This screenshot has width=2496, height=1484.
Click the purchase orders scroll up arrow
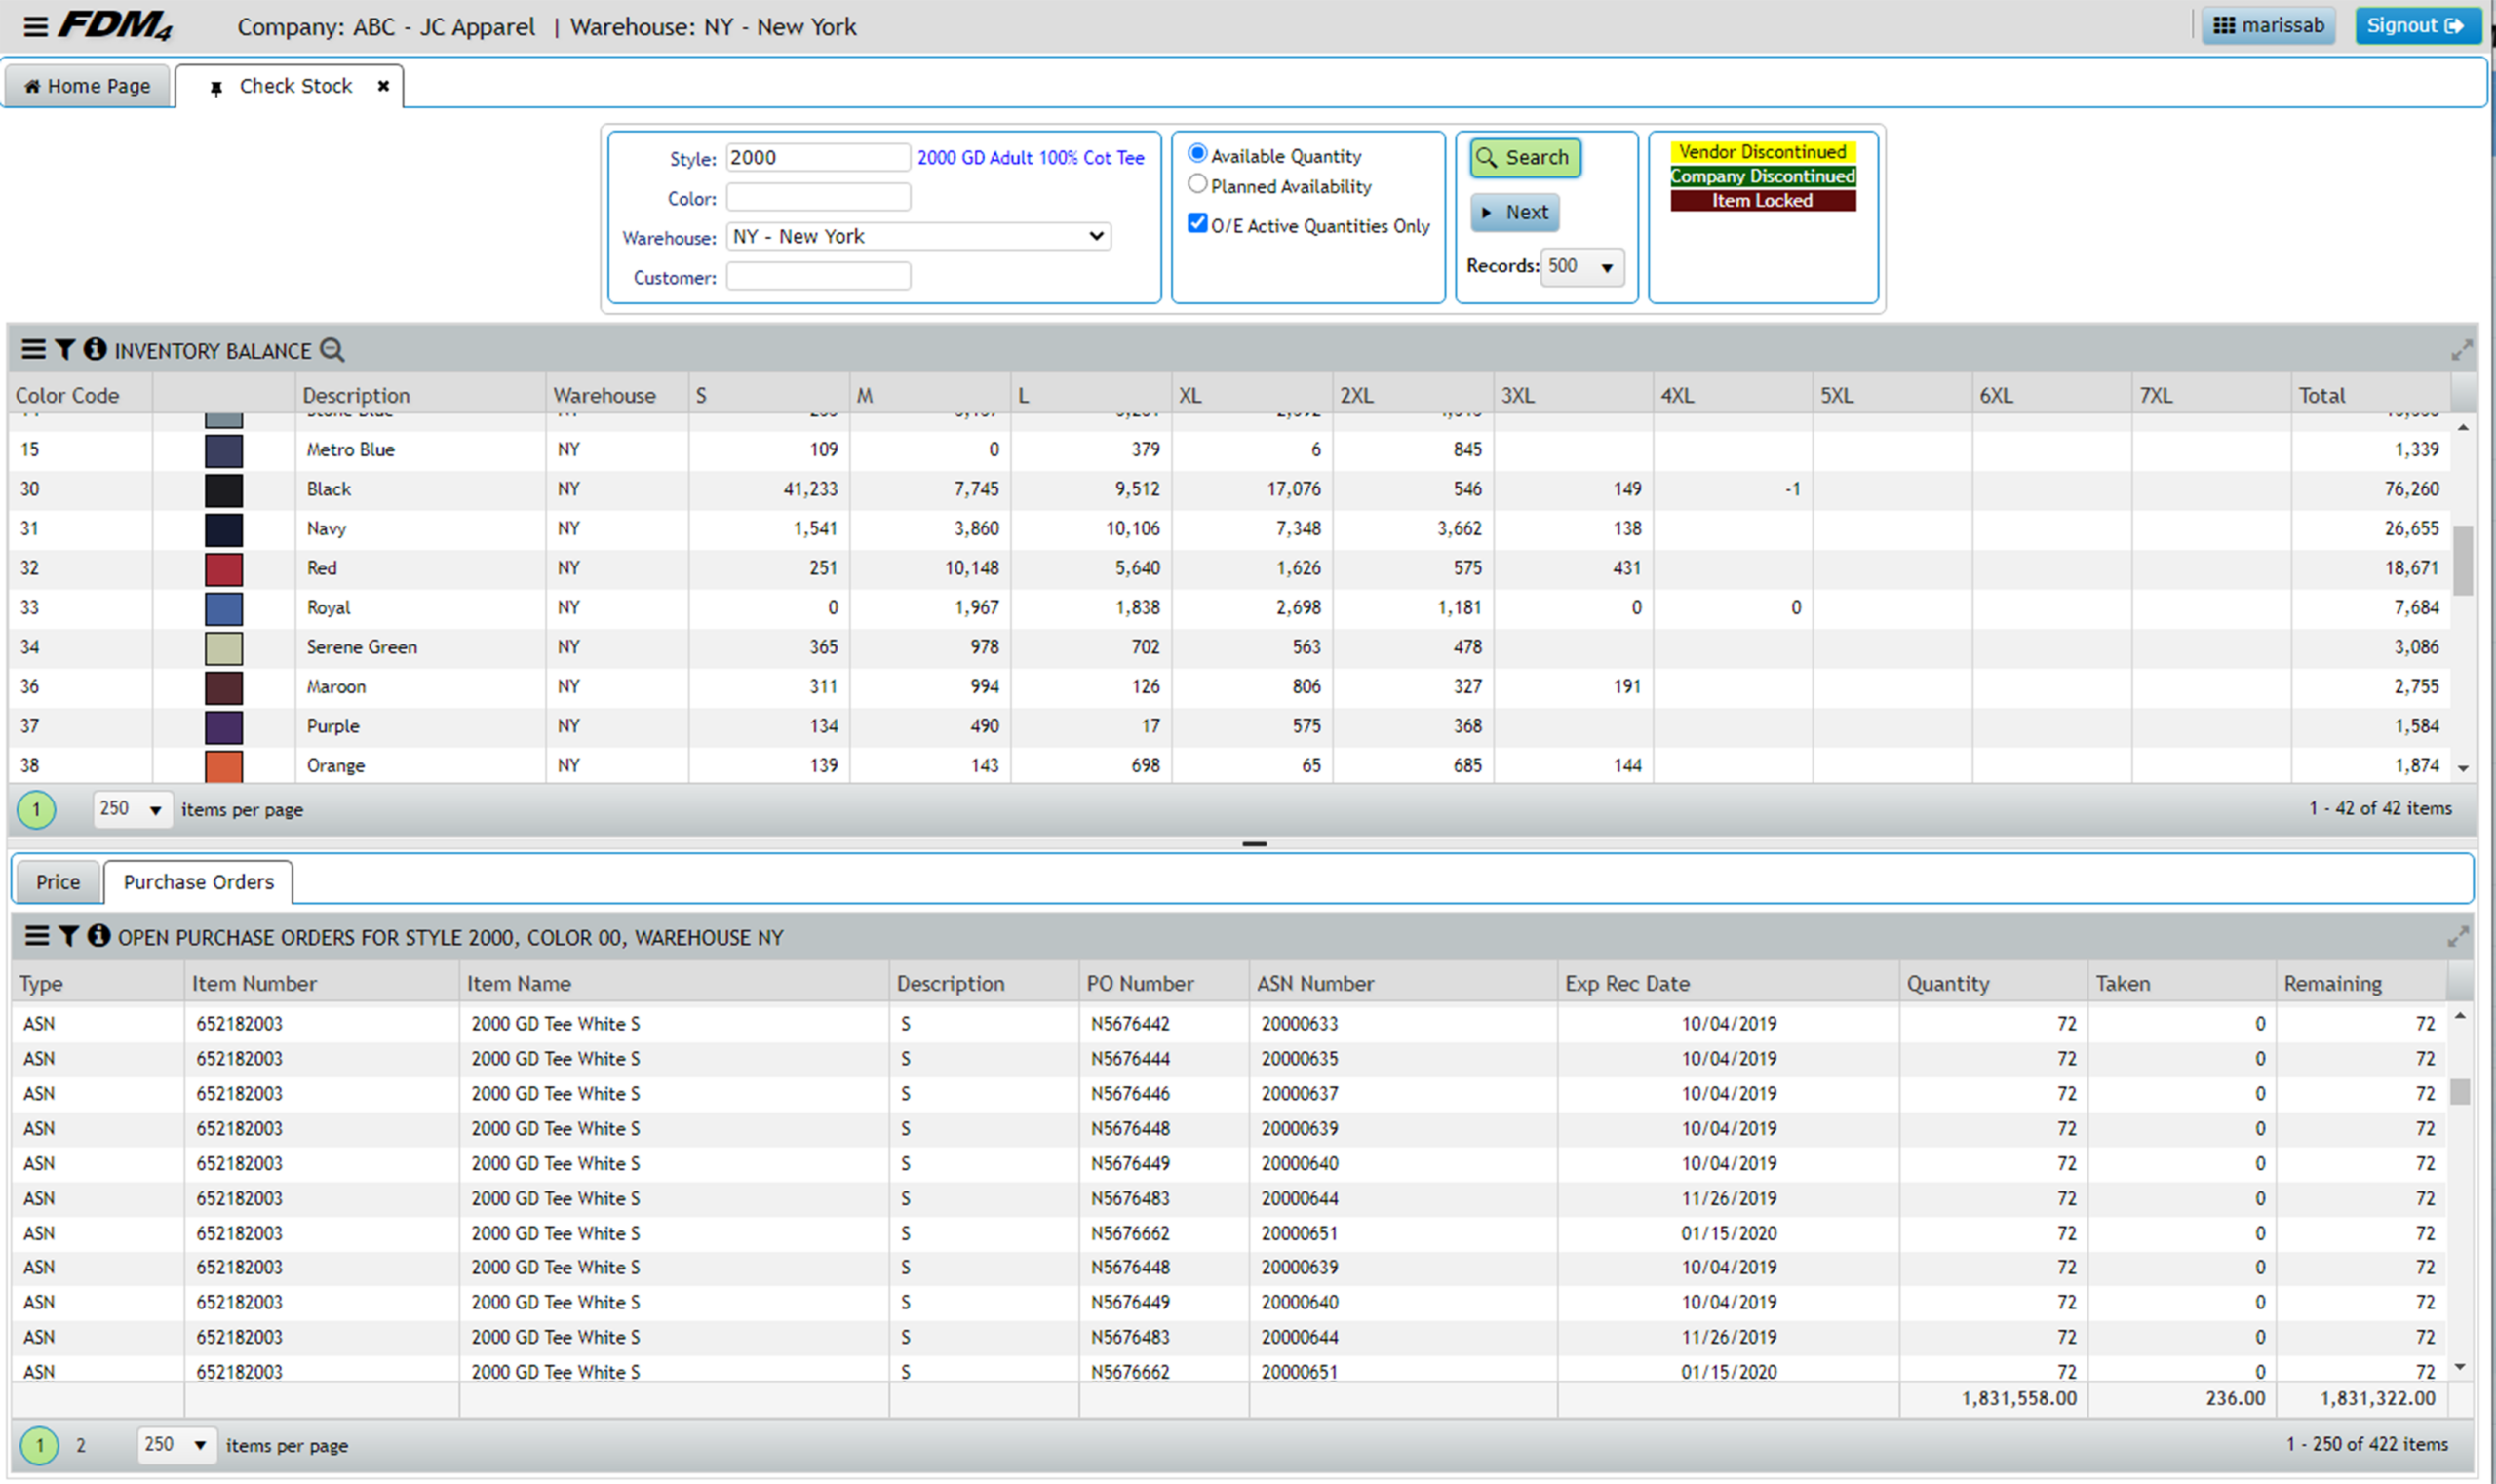(x=2460, y=1016)
